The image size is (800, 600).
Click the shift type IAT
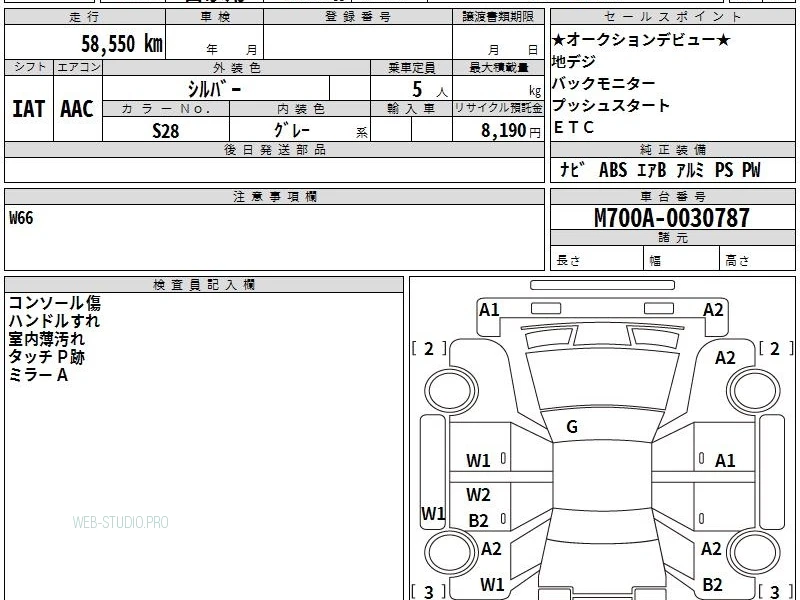(x=29, y=109)
